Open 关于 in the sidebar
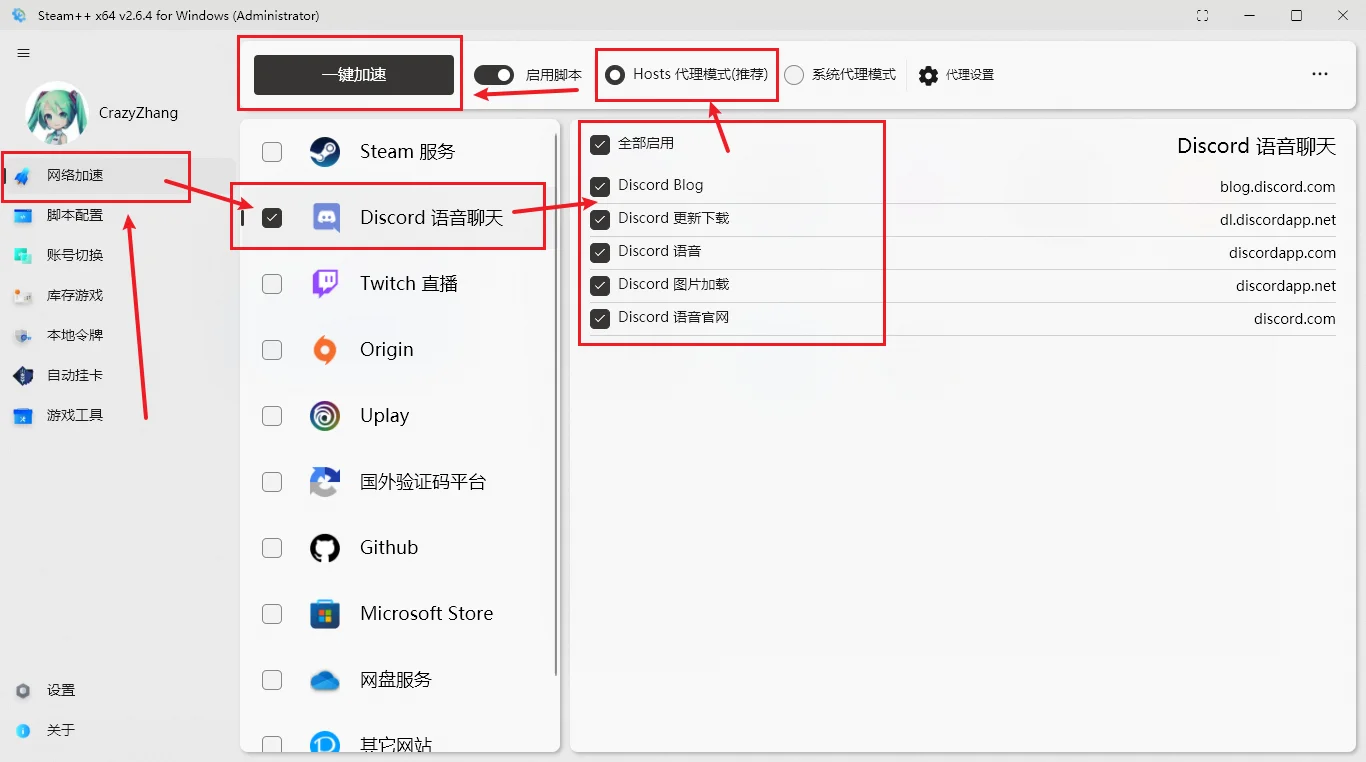 click(x=118, y=731)
